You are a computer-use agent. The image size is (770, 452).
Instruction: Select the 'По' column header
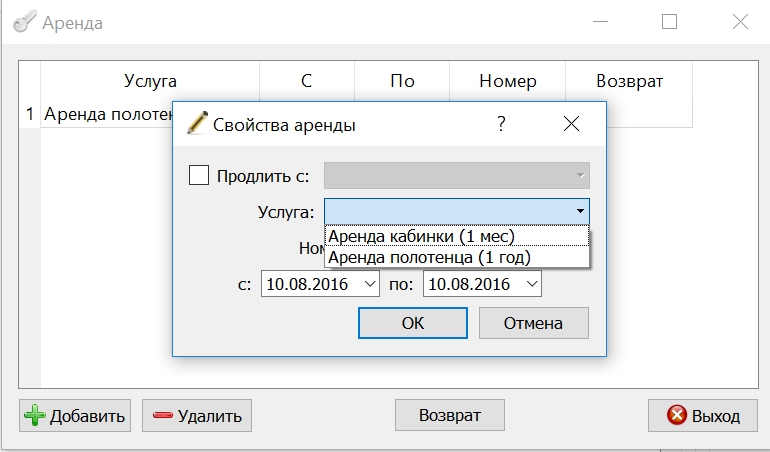tap(402, 81)
